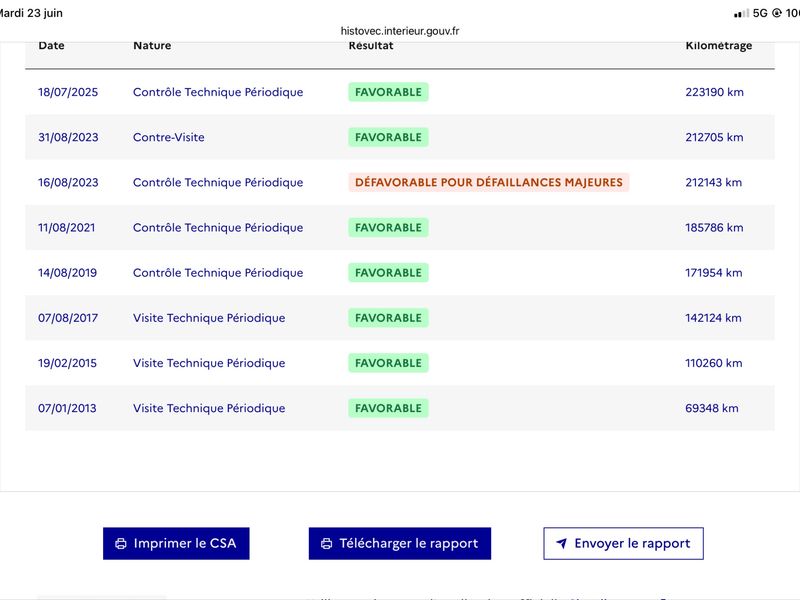The width and height of the screenshot is (800, 600).
Task: Select the 18/07/2025 Contrôle Technique row
Action: 400,92
